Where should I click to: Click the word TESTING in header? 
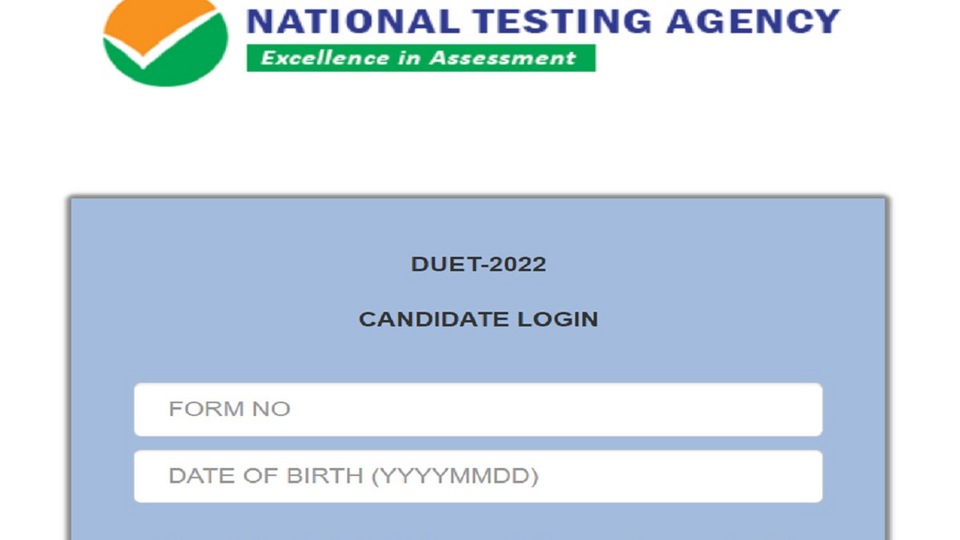pos(563,21)
